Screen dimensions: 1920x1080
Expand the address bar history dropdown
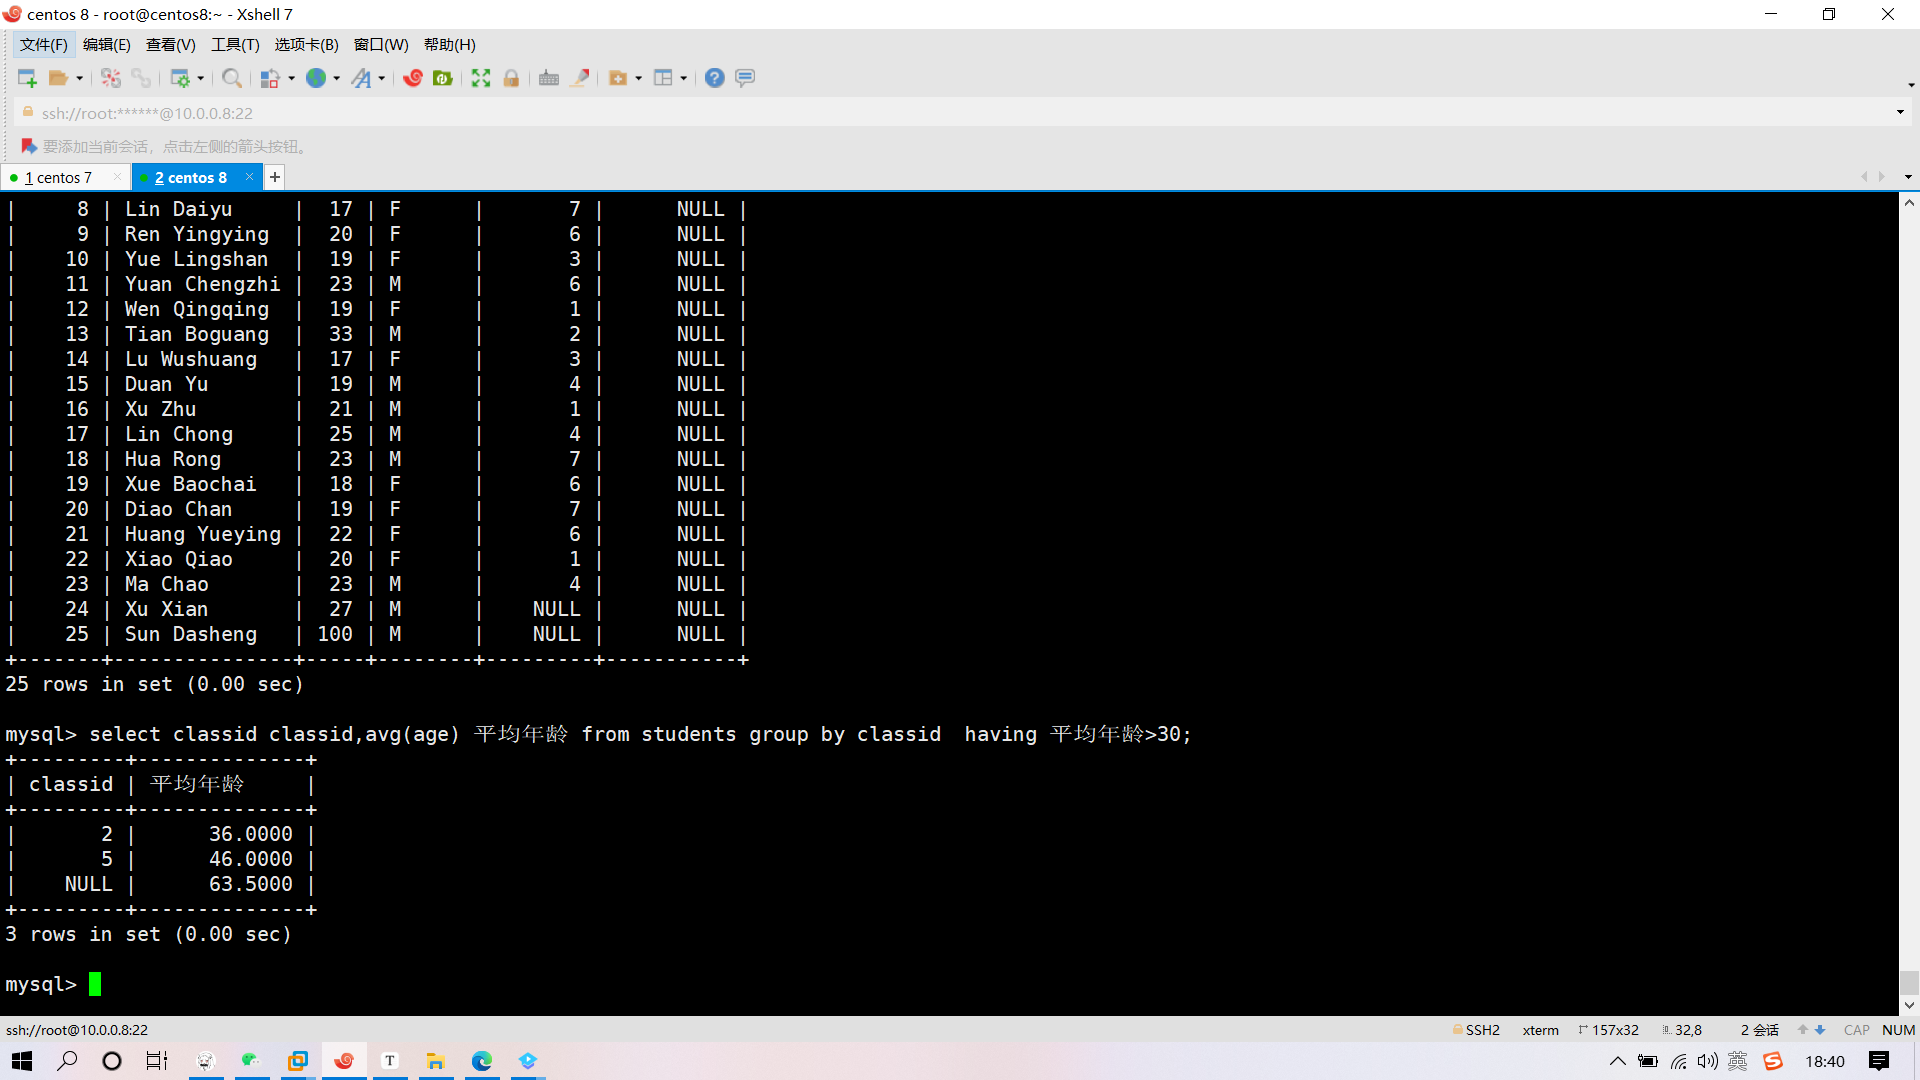click(x=1900, y=112)
